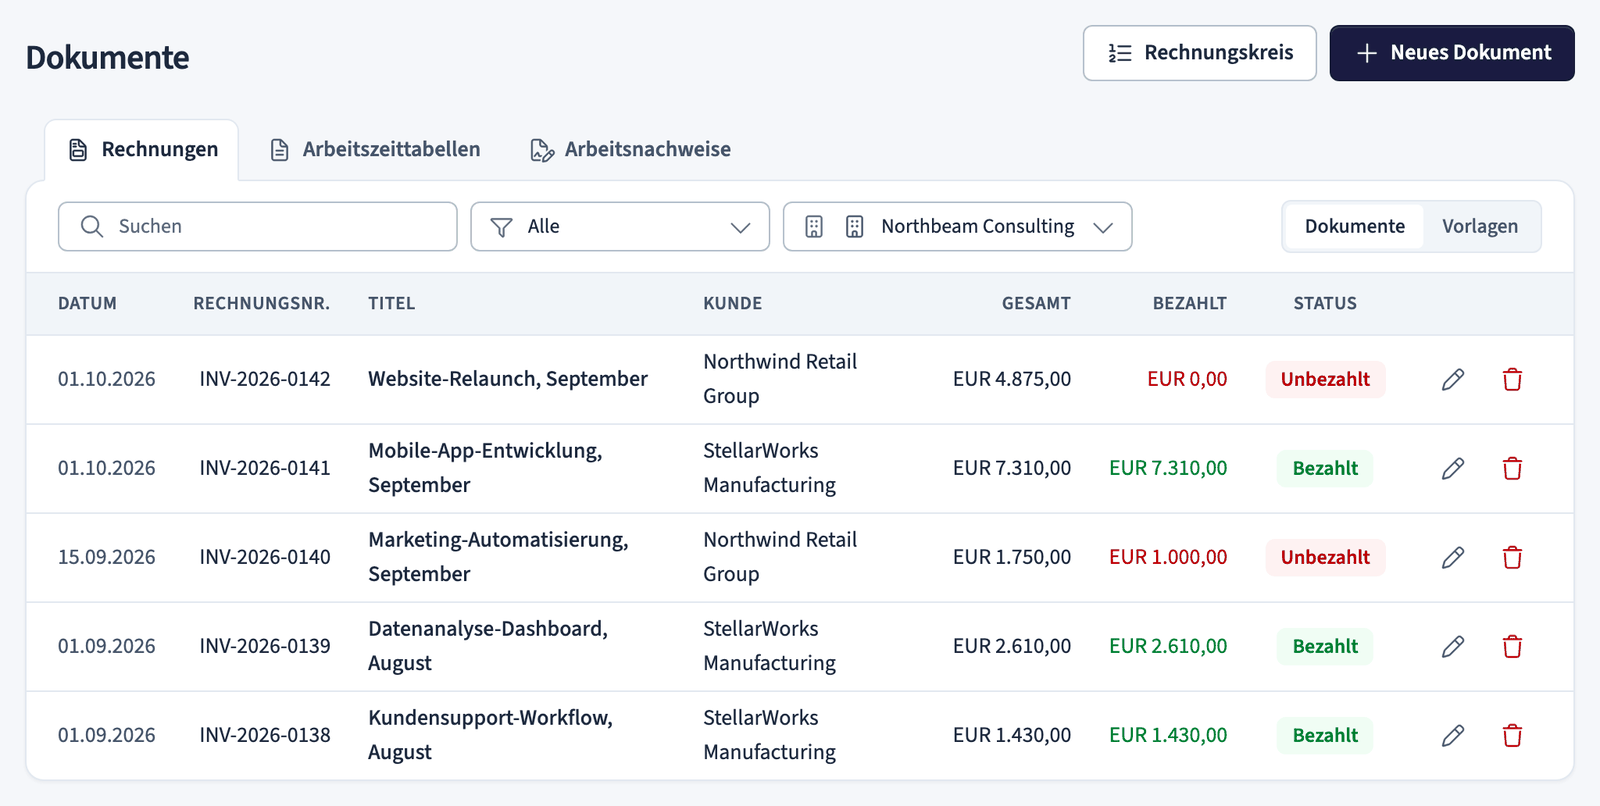
Task: Click the GESAMT column header
Action: [1036, 303]
